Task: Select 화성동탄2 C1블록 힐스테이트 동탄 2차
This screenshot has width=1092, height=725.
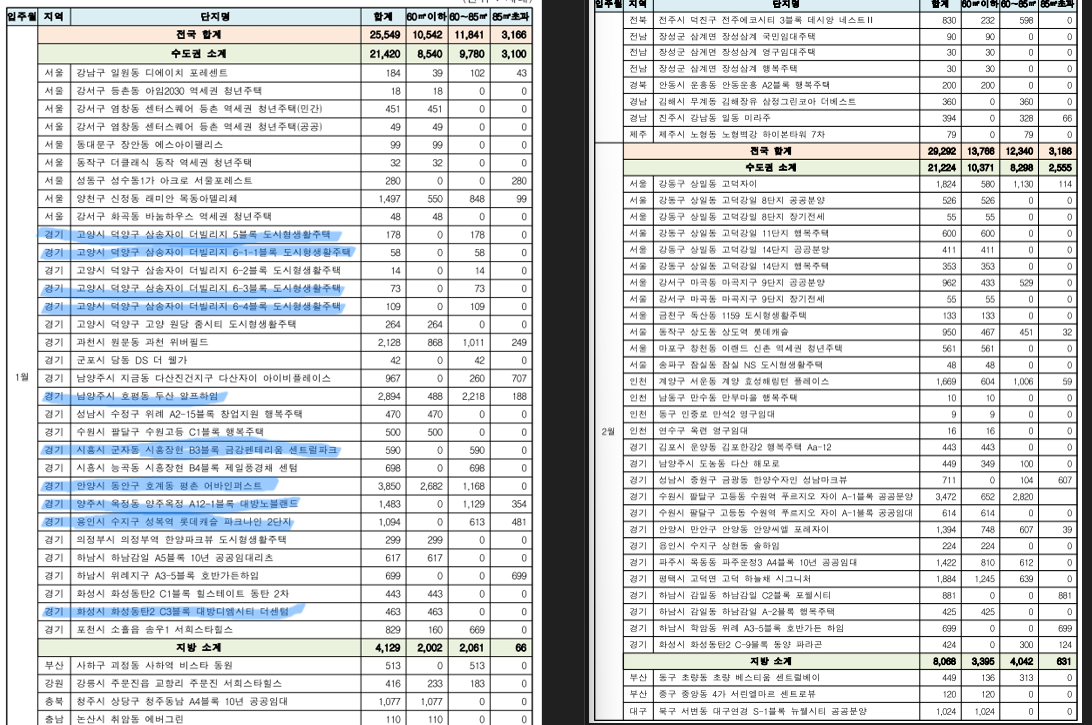Action: tap(182, 594)
